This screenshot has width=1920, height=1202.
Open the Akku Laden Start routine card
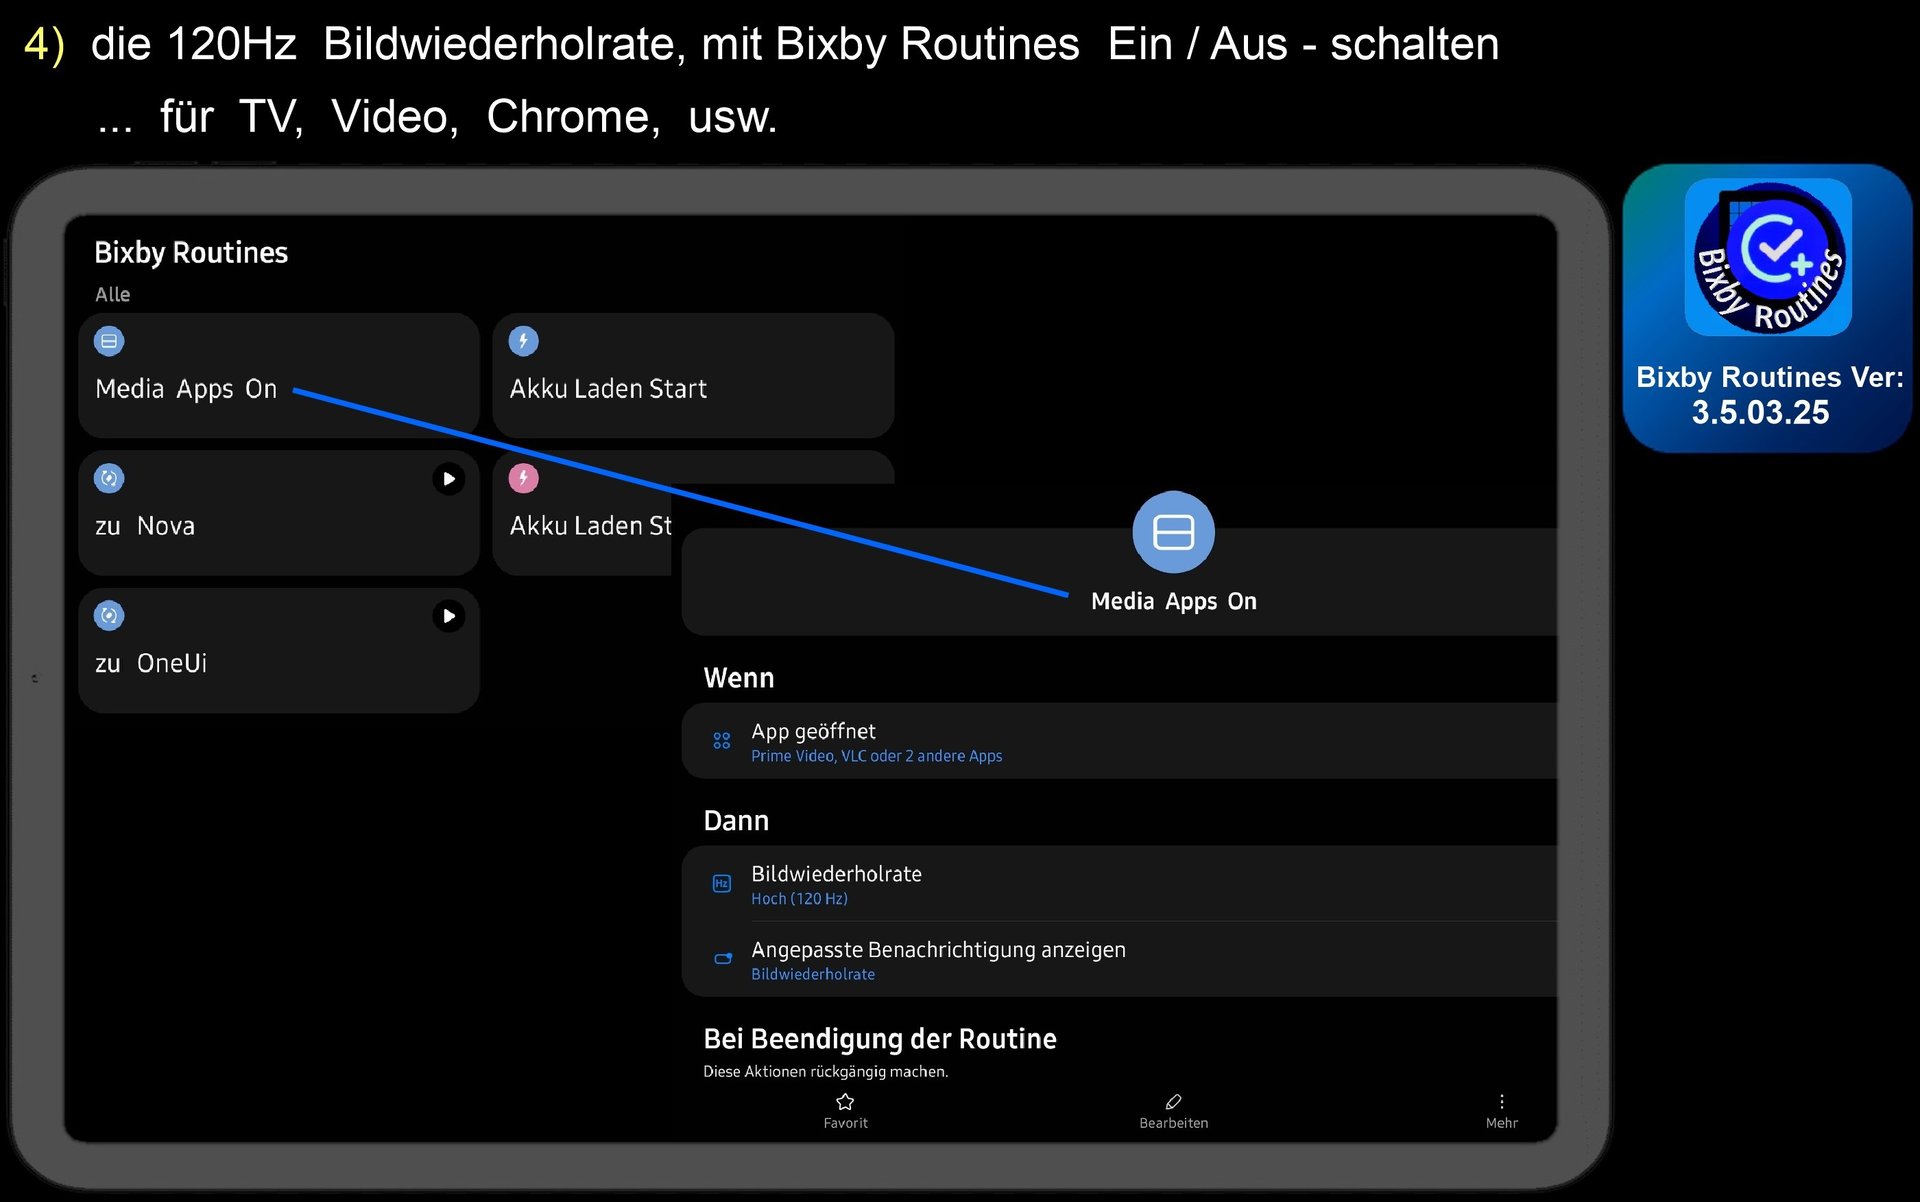(693, 375)
